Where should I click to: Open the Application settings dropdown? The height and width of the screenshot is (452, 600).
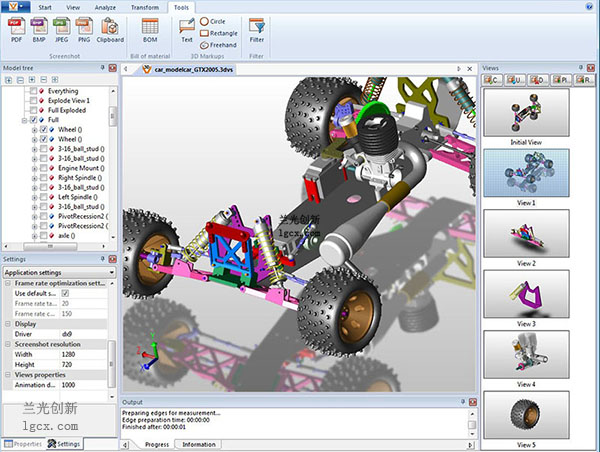pos(57,271)
